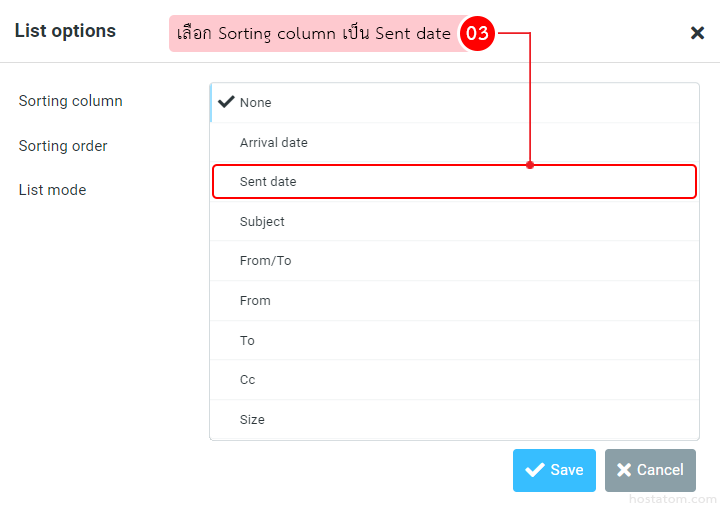Select the From/To option
The width and height of the screenshot is (720, 506).
[265, 261]
